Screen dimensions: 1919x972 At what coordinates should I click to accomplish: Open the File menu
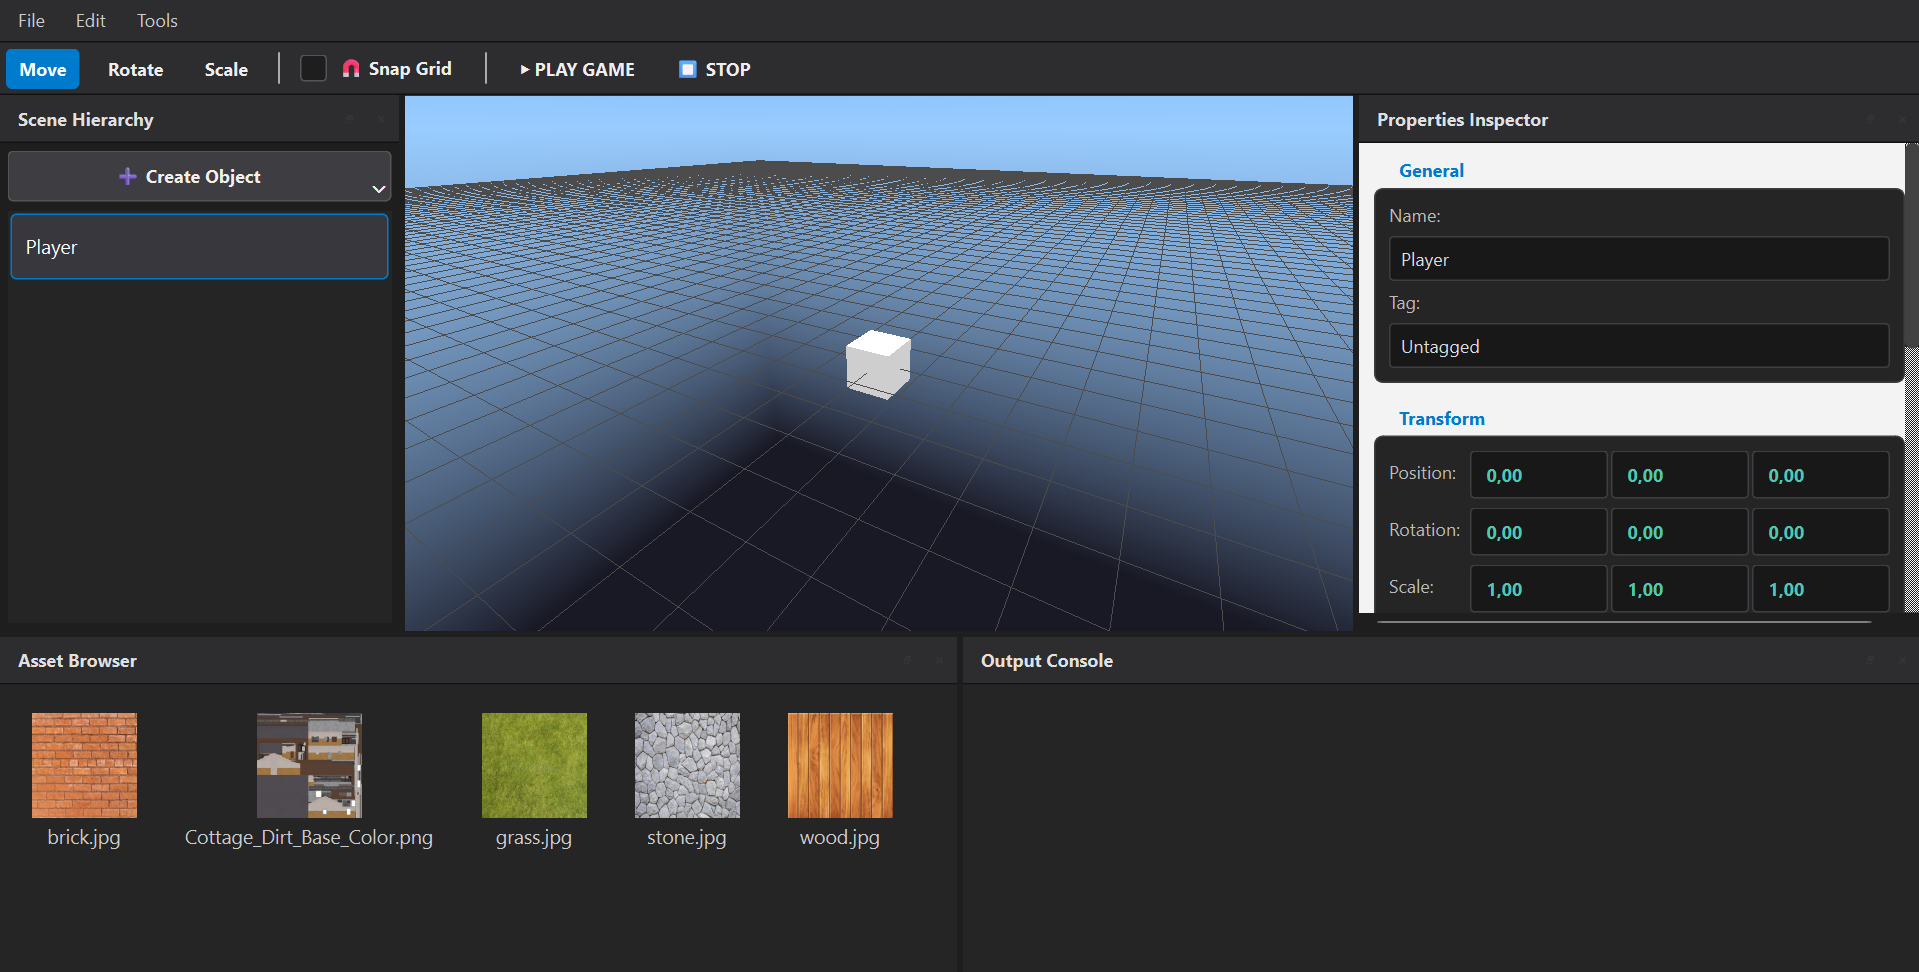pyautogui.click(x=30, y=20)
